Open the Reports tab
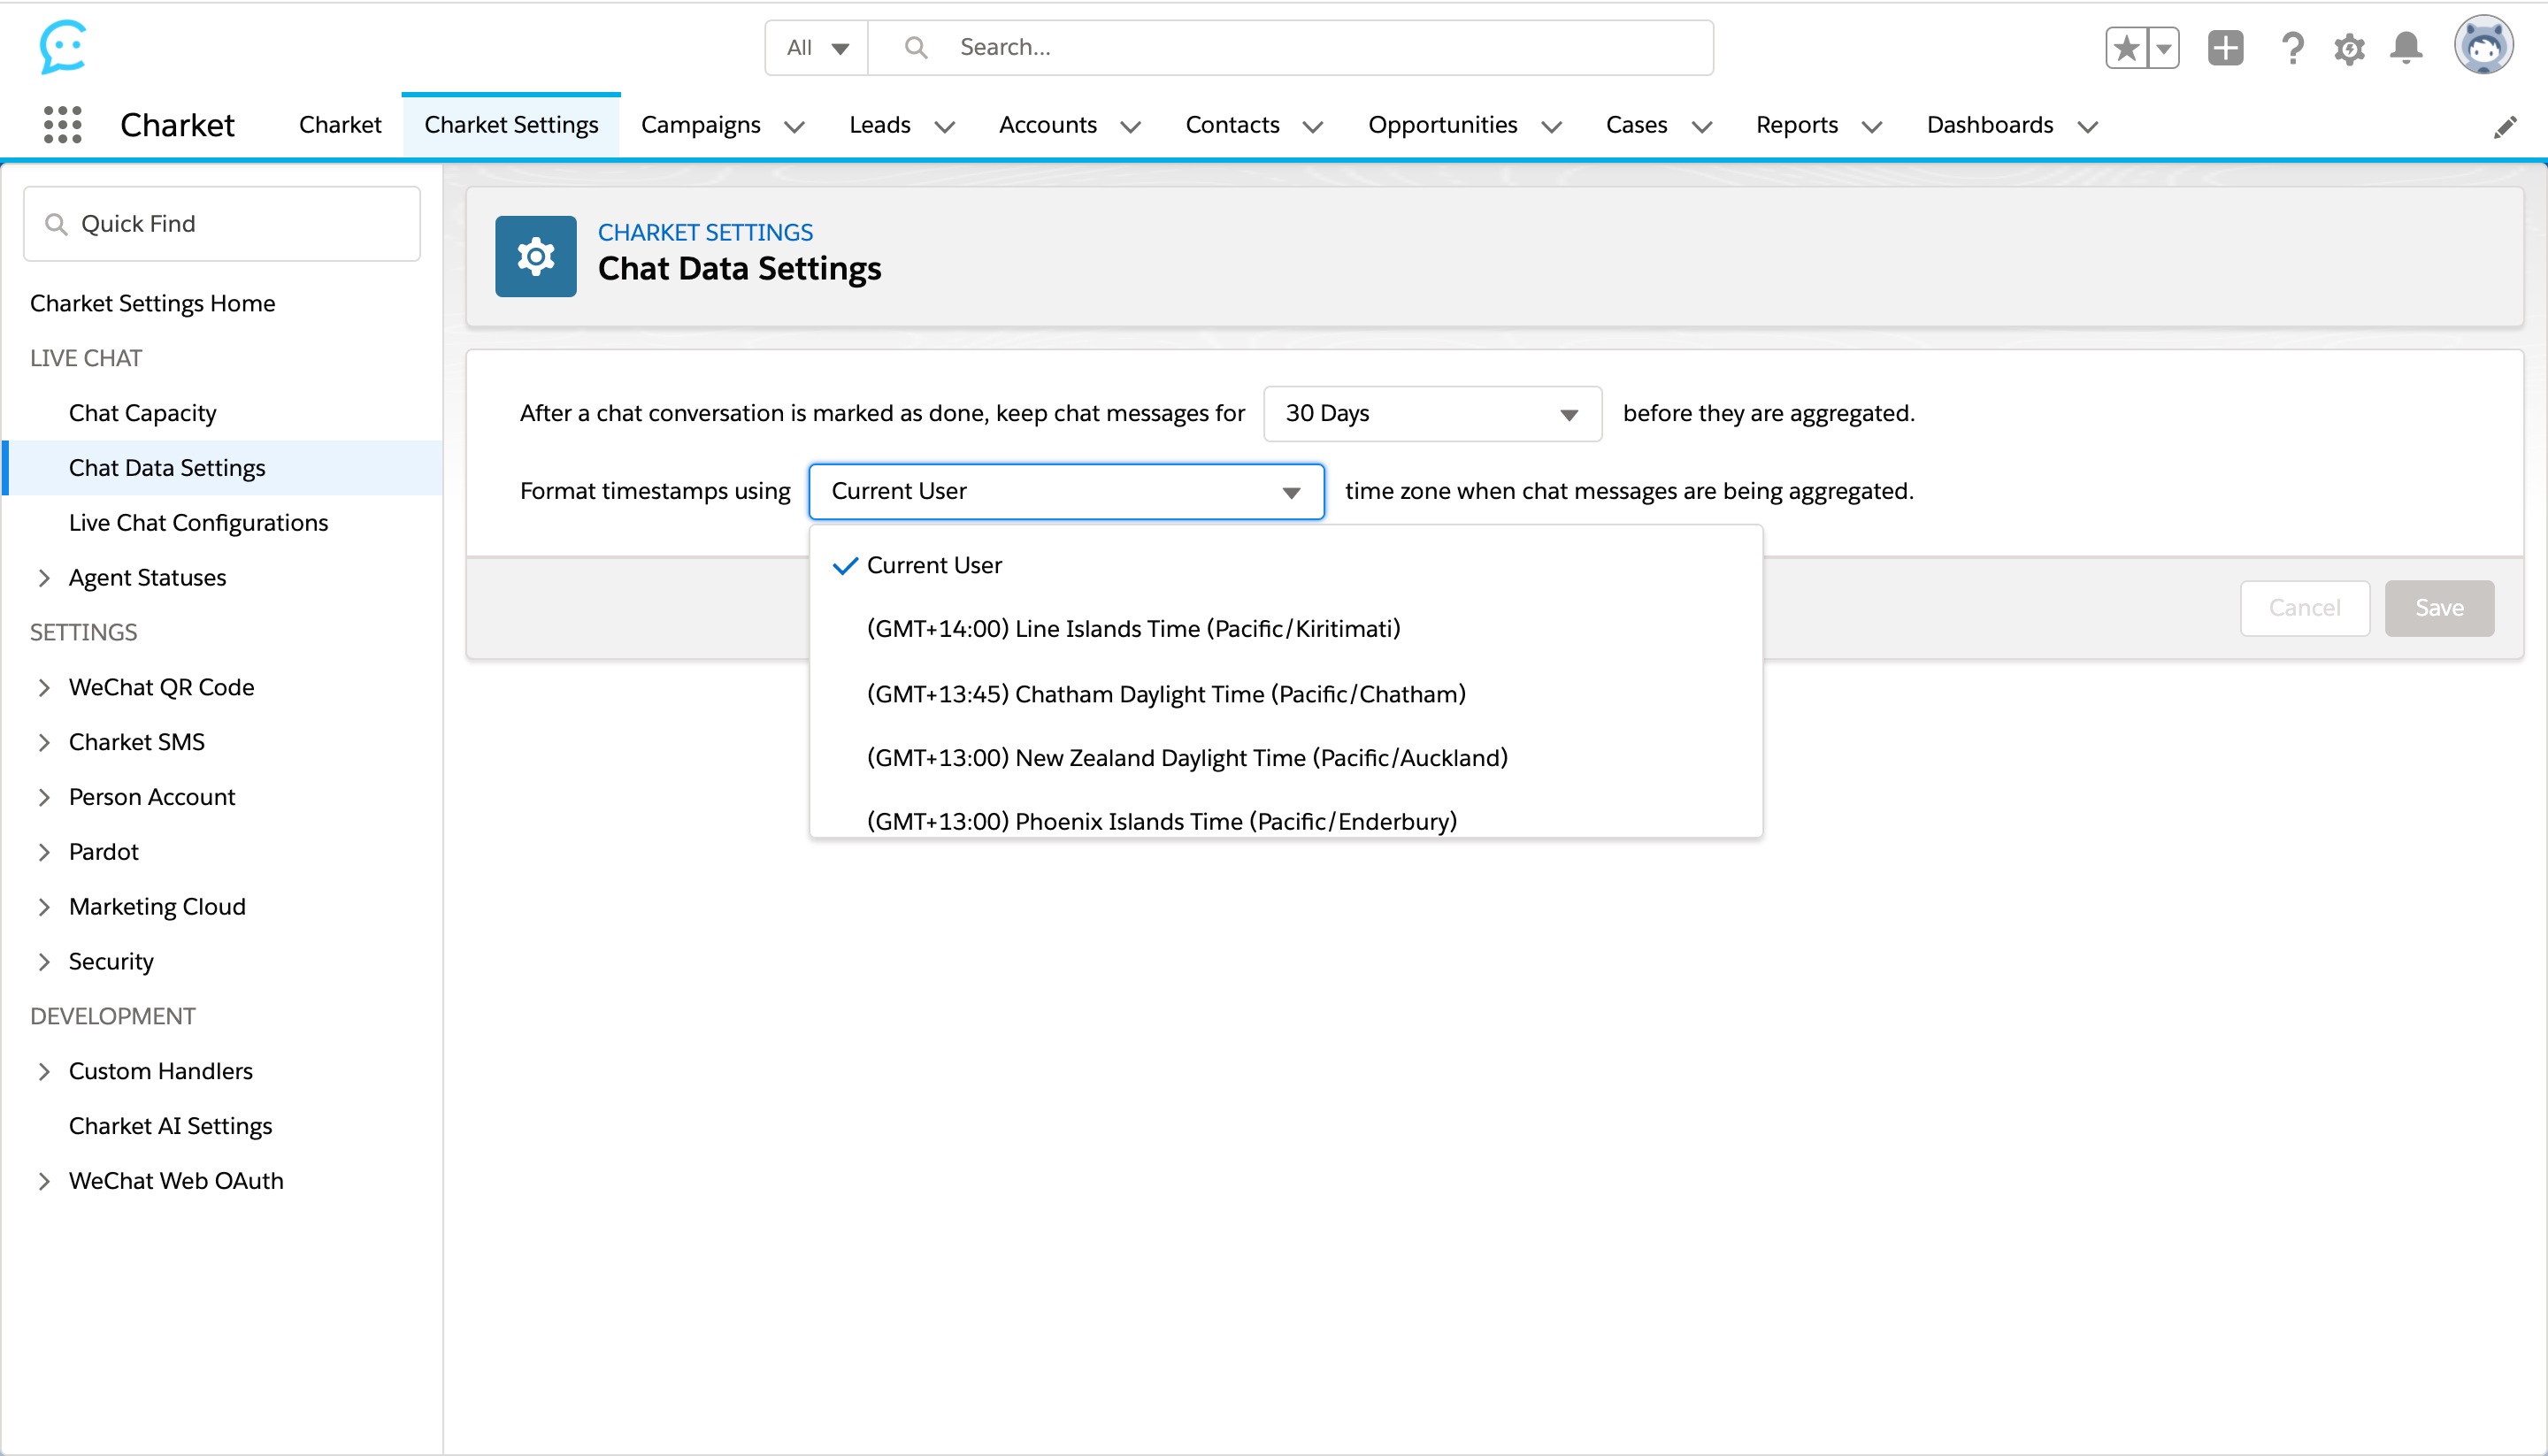The height and width of the screenshot is (1456, 2548). pos(1797,125)
